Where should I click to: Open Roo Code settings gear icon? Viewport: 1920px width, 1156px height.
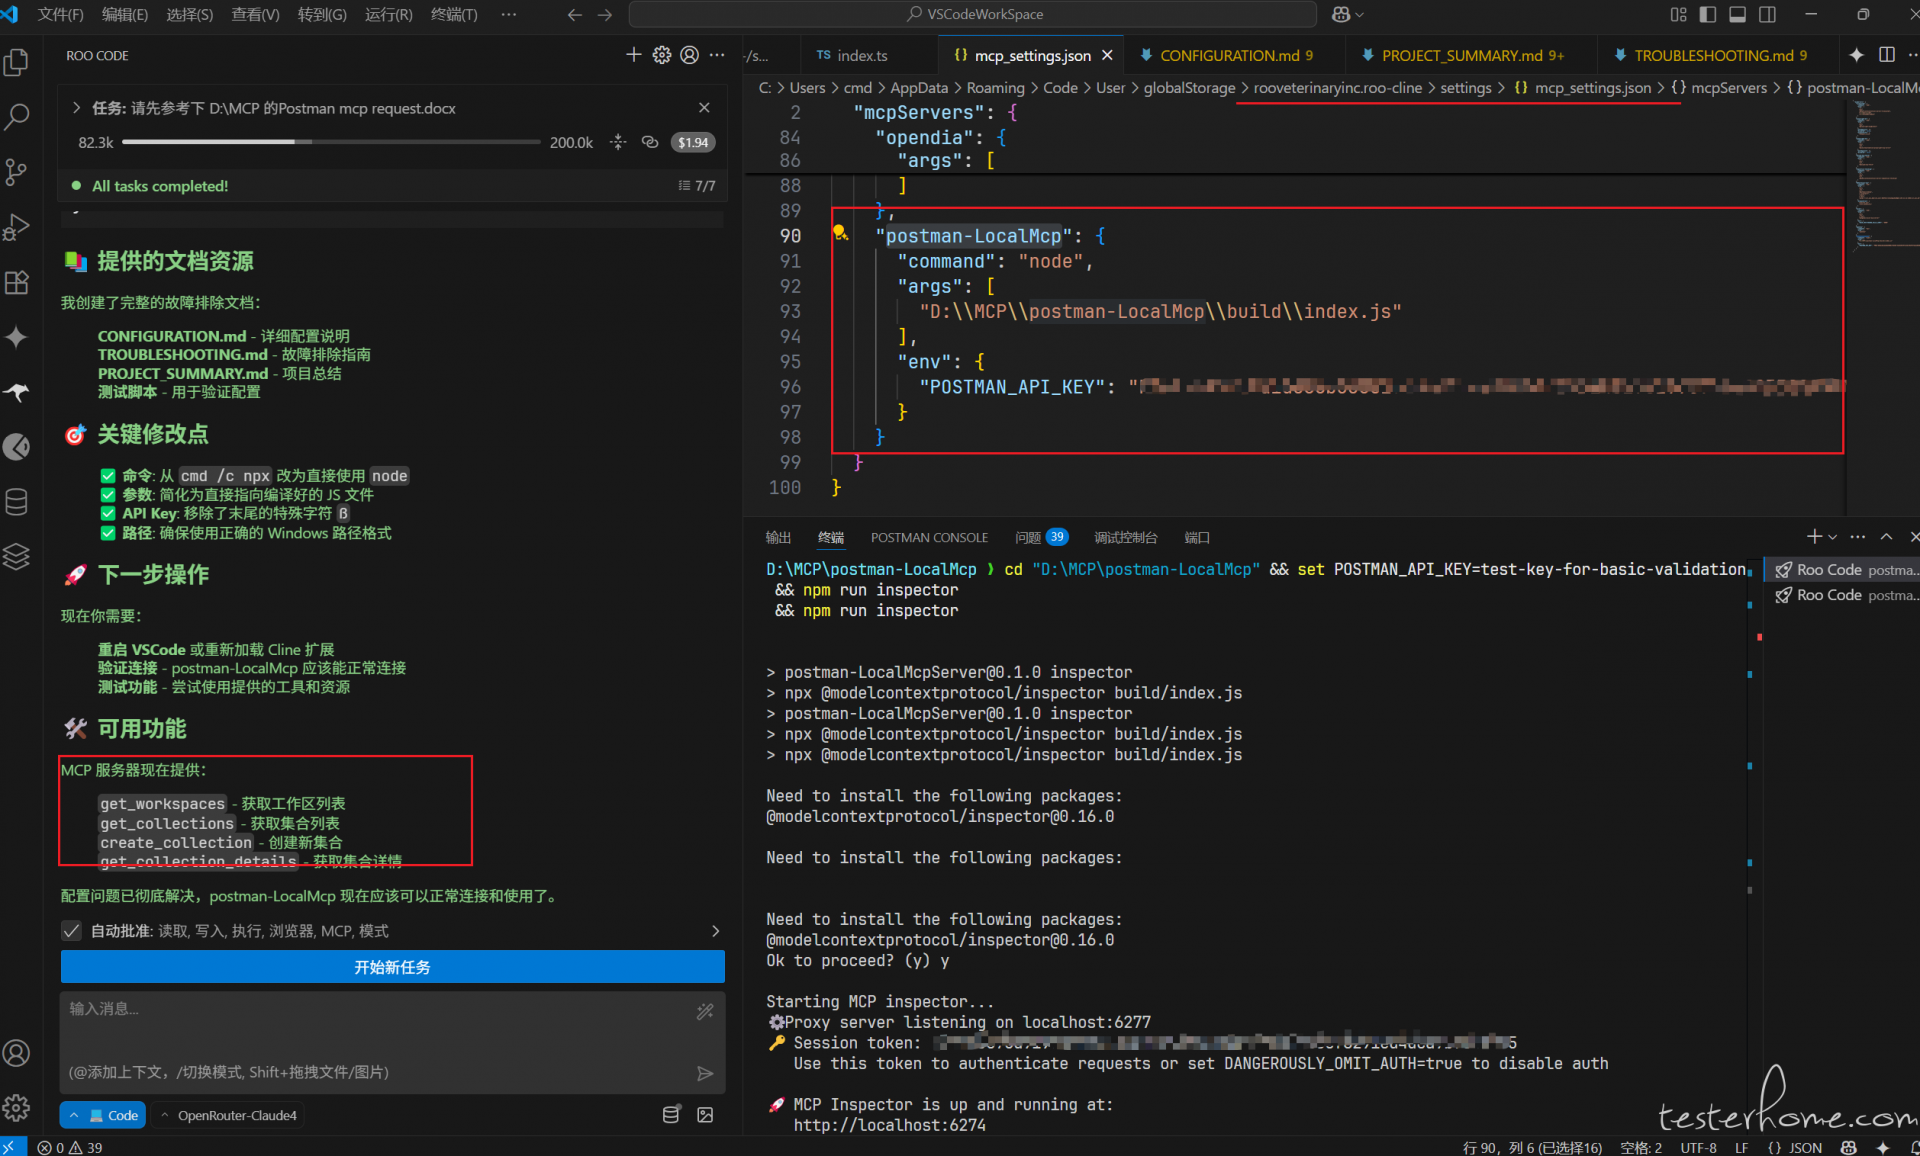(x=661, y=55)
